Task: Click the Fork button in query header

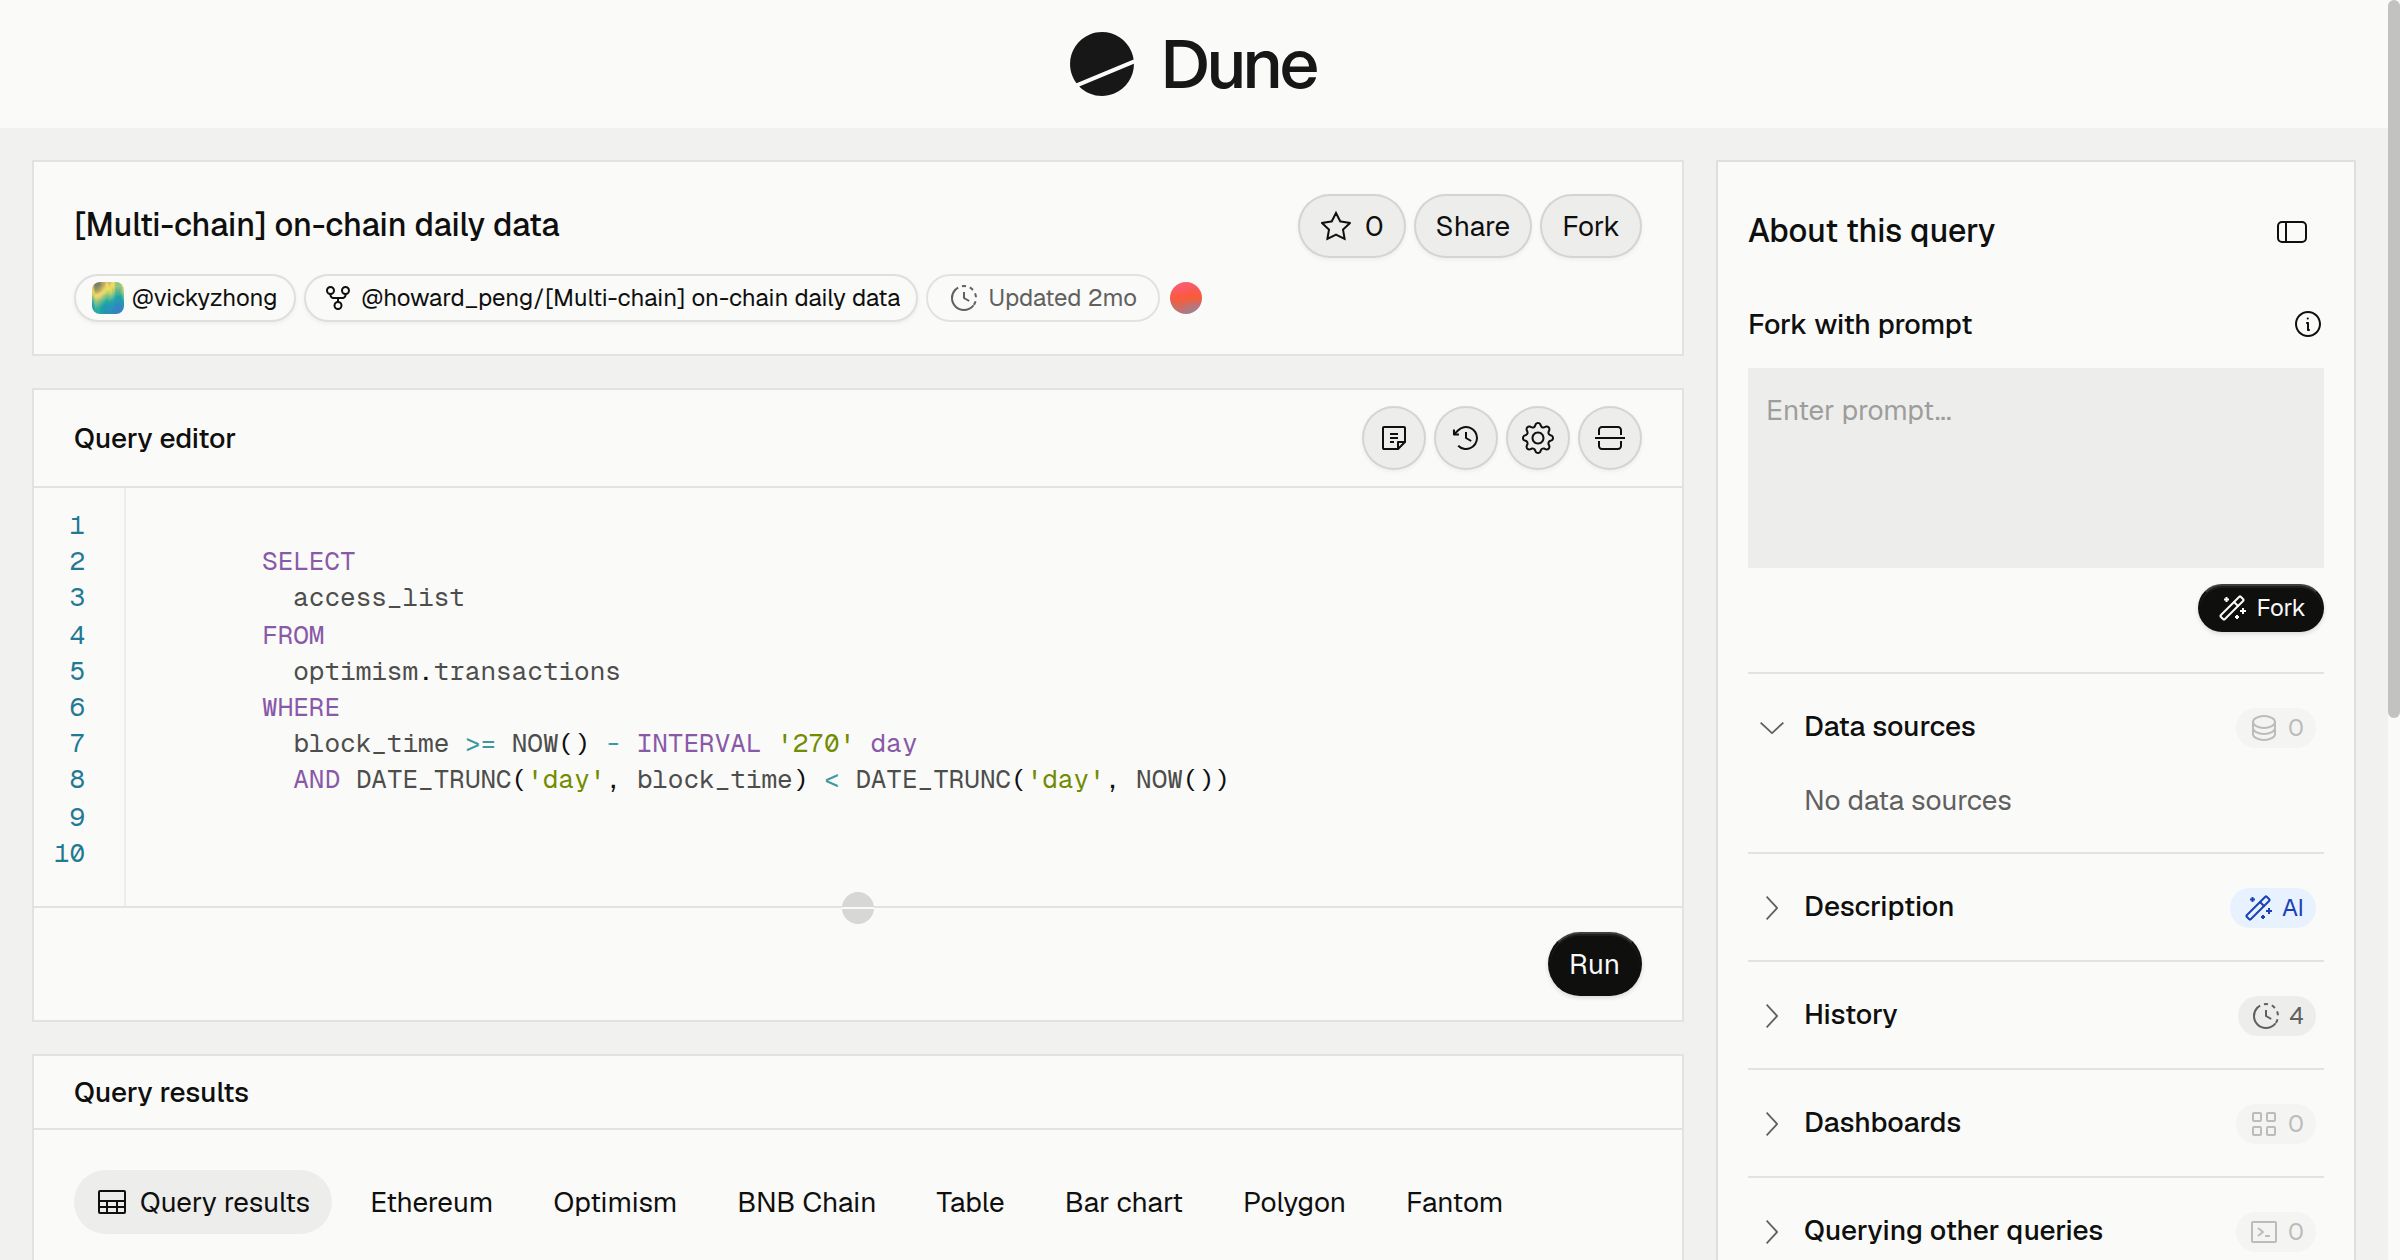Action: (1590, 226)
